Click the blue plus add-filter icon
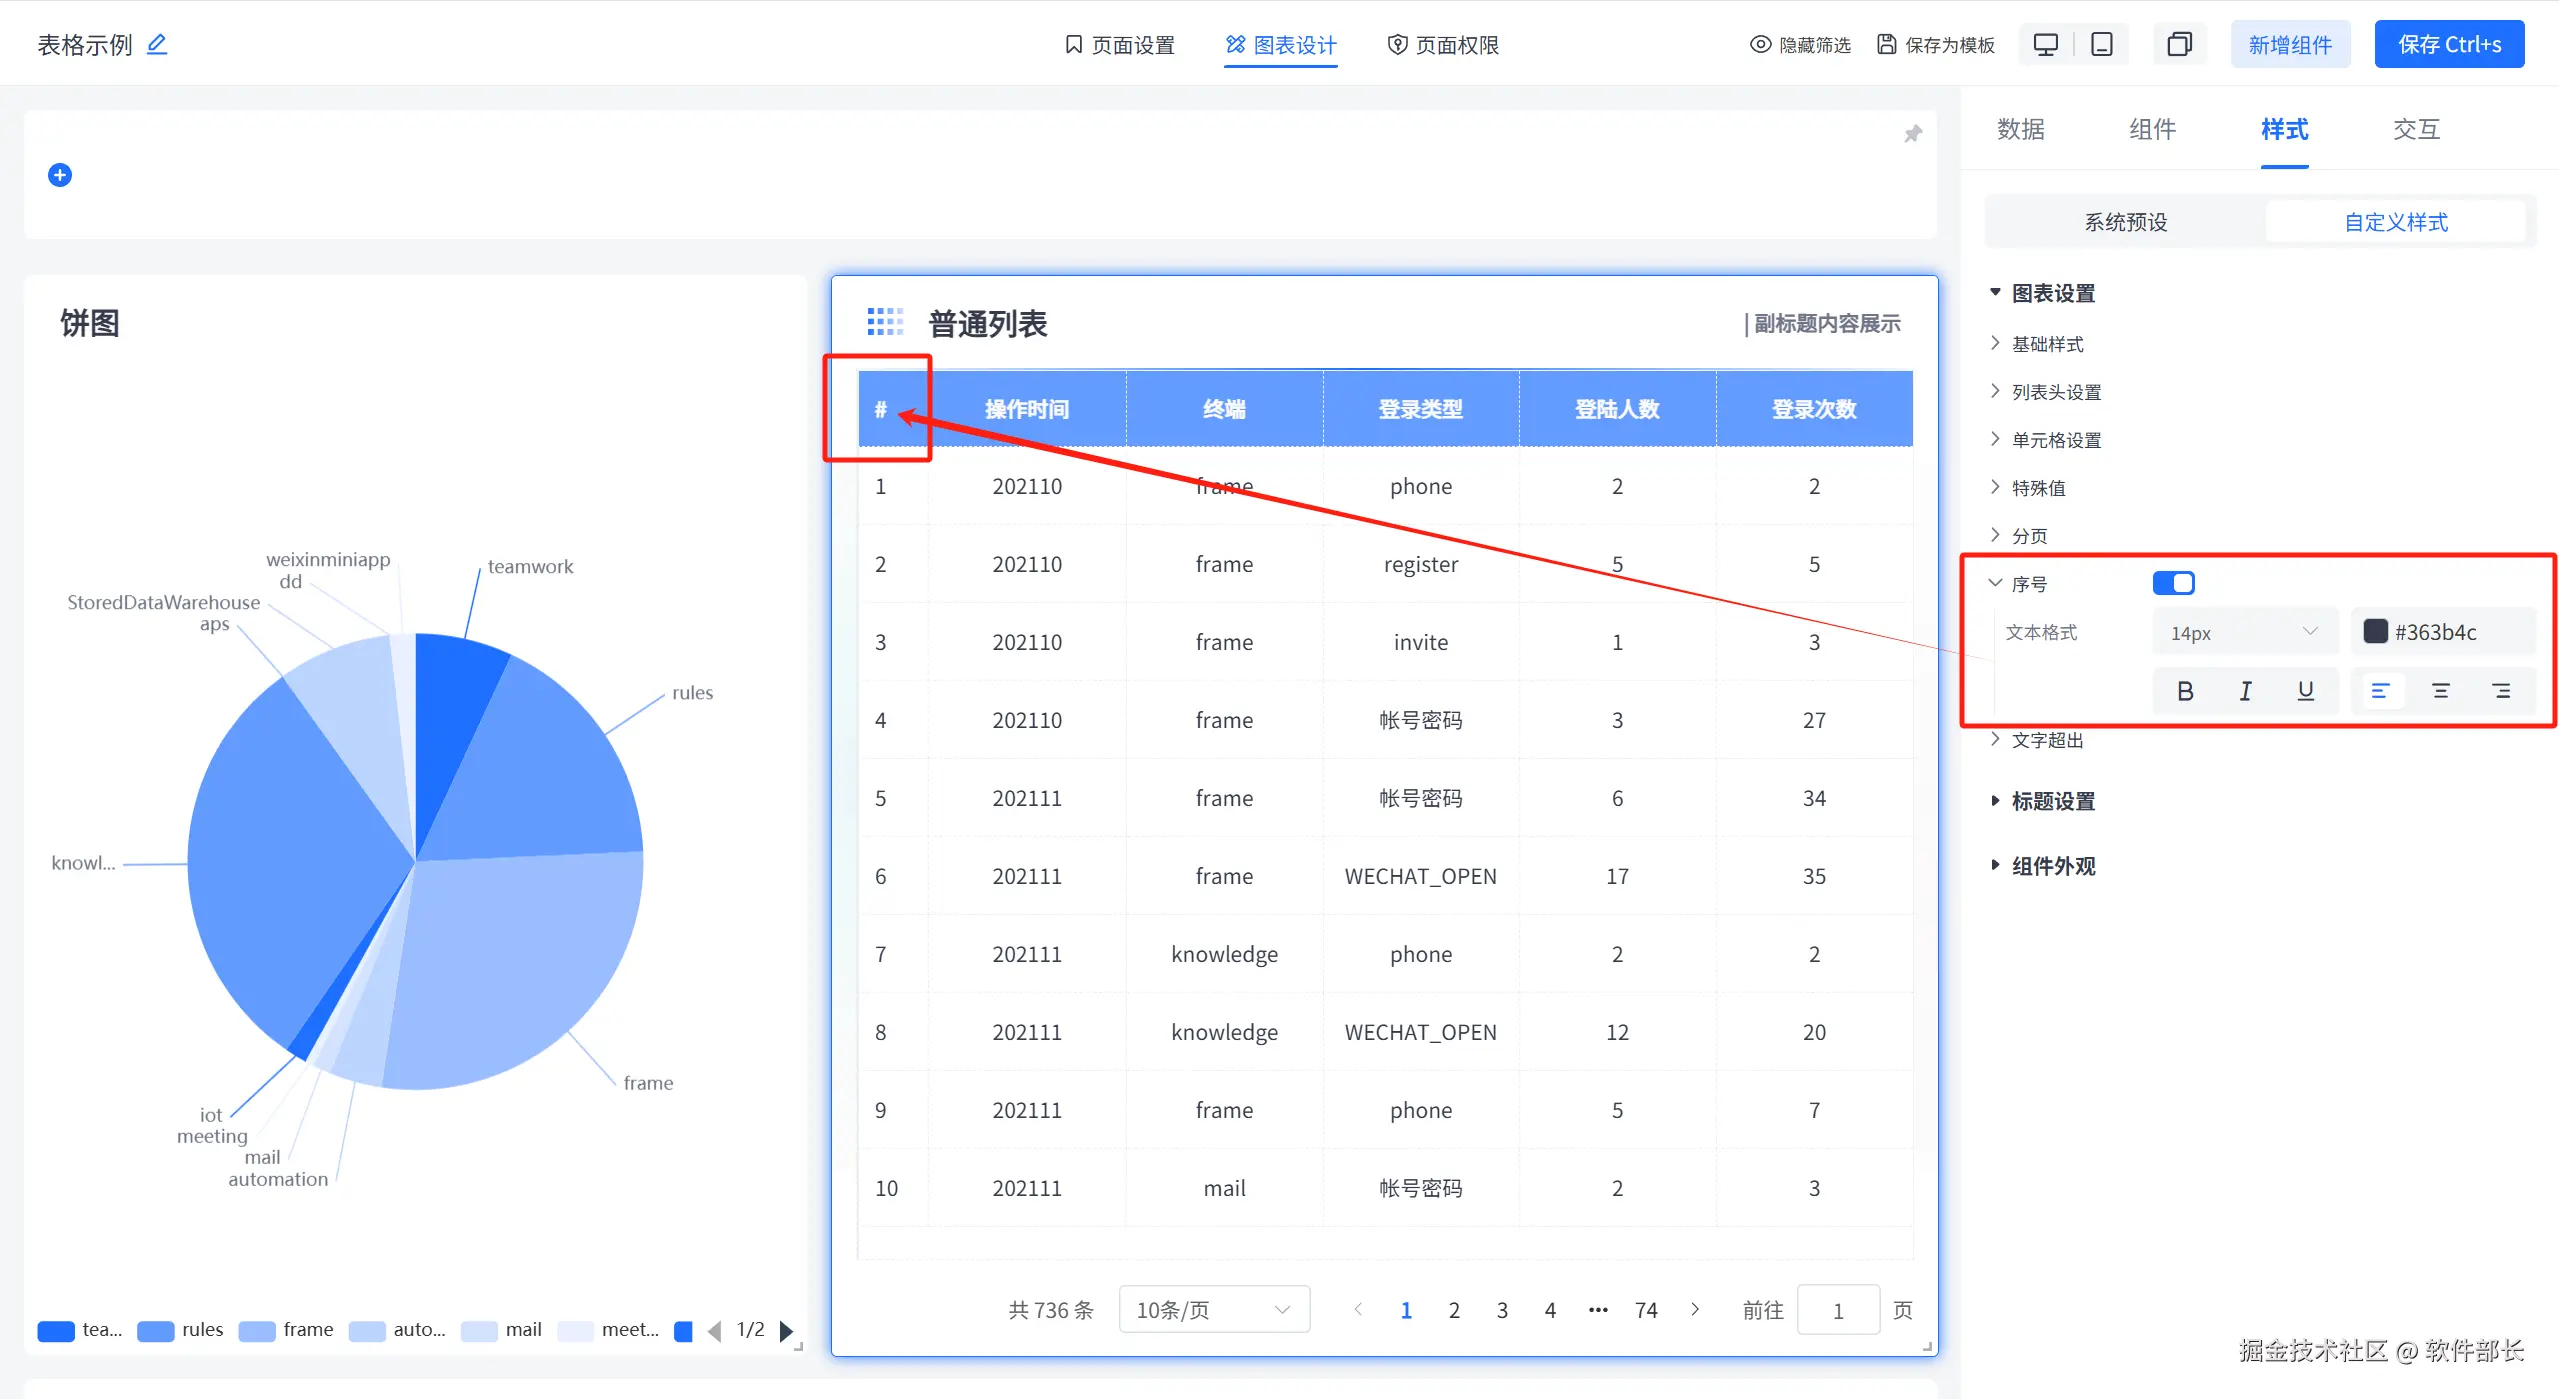This screenshot has height=1399, width=2559. click(x=60, y=175)
